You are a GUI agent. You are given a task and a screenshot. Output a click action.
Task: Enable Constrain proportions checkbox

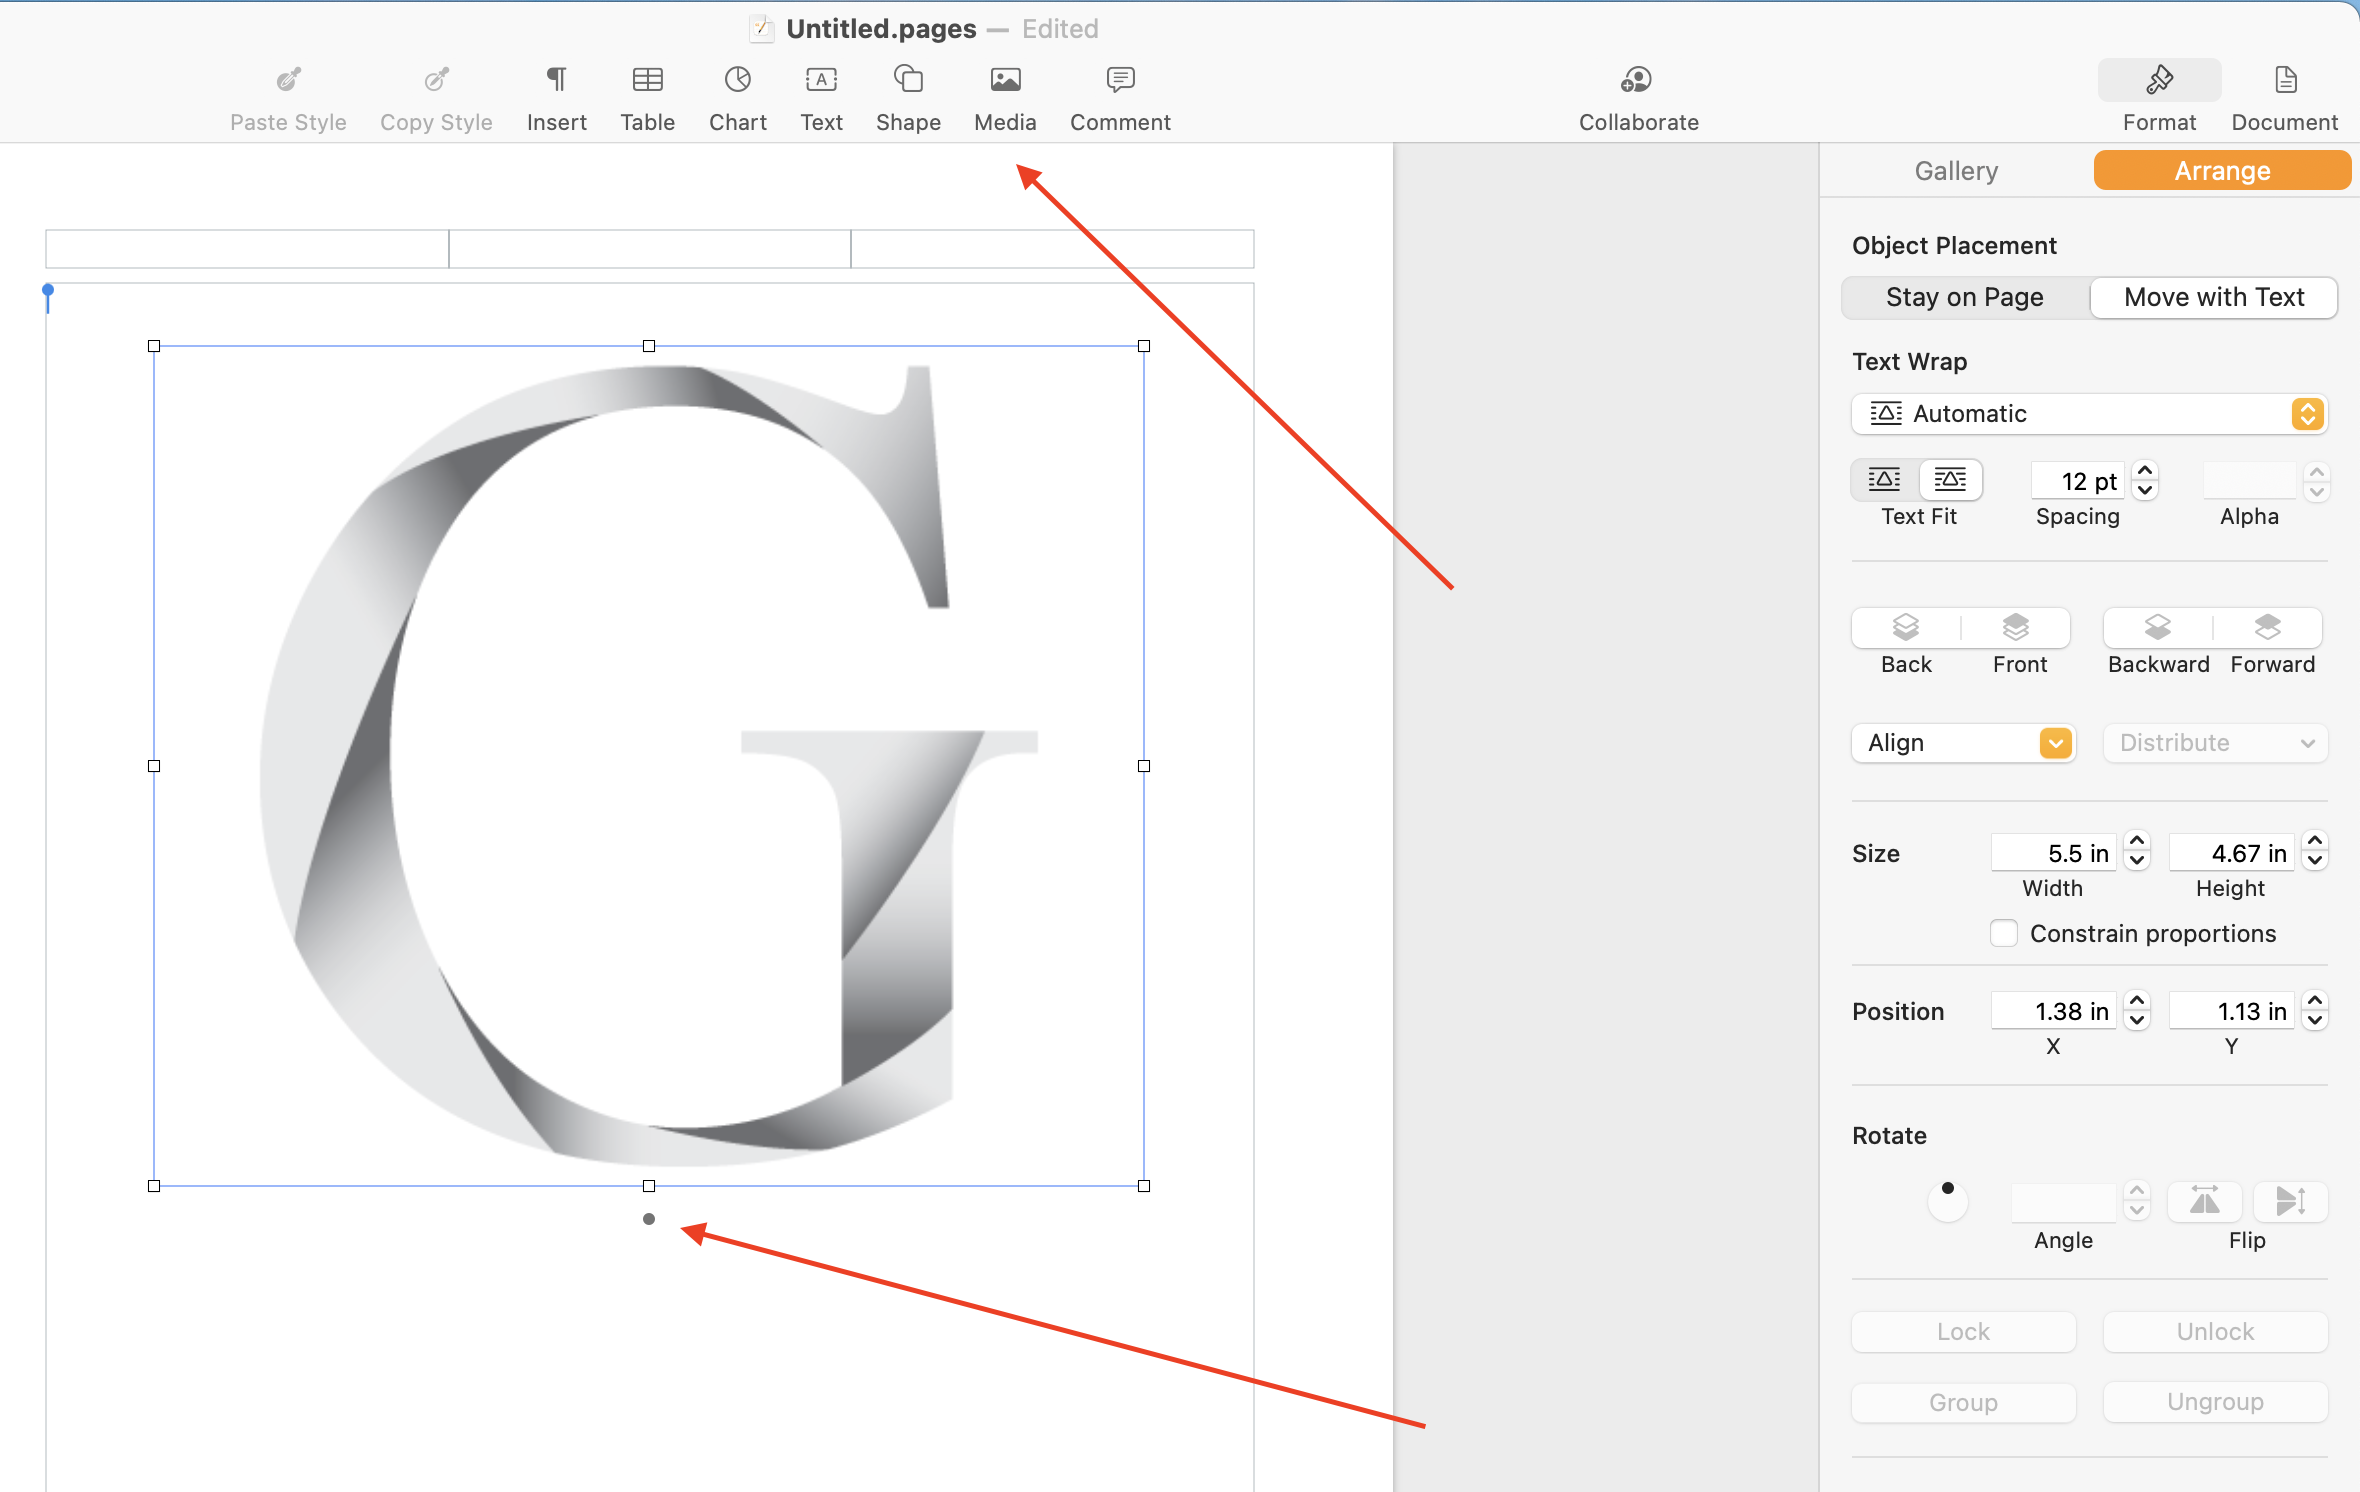pyautogui.click(x=2003, y=933)
